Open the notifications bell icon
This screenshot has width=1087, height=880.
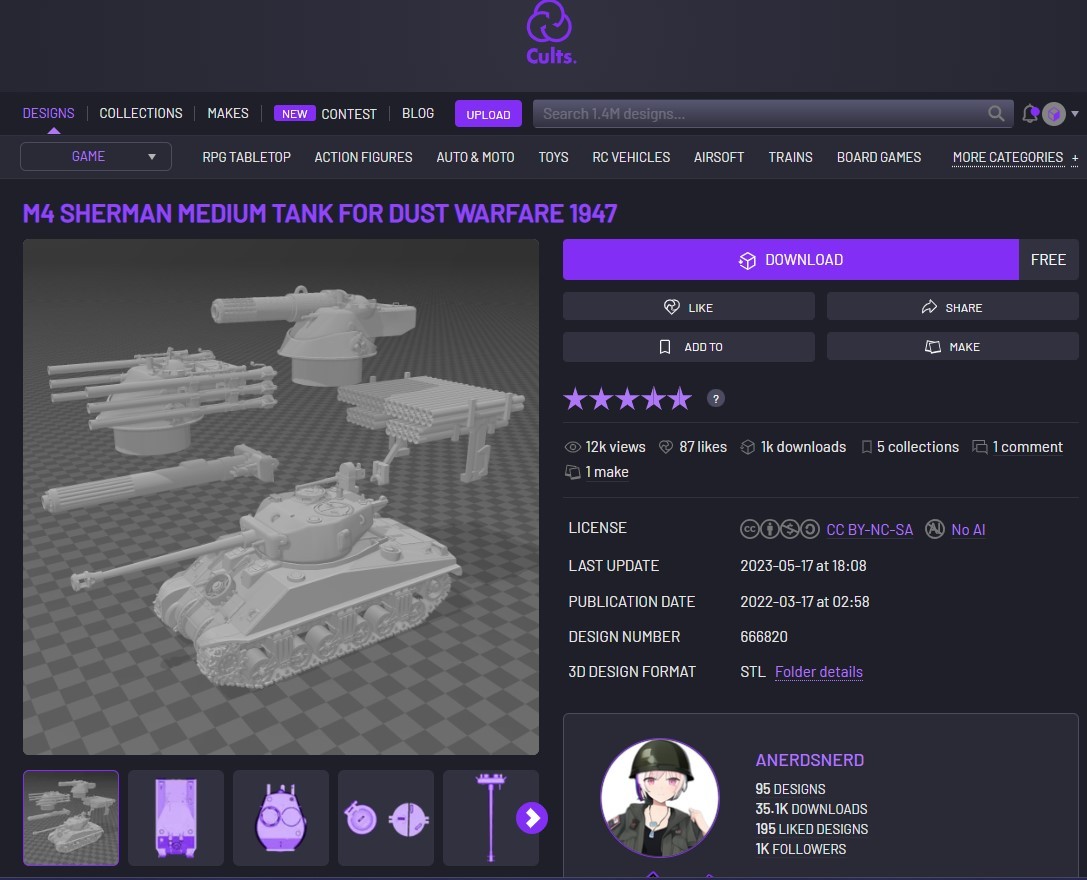(x=1030, y=114)
